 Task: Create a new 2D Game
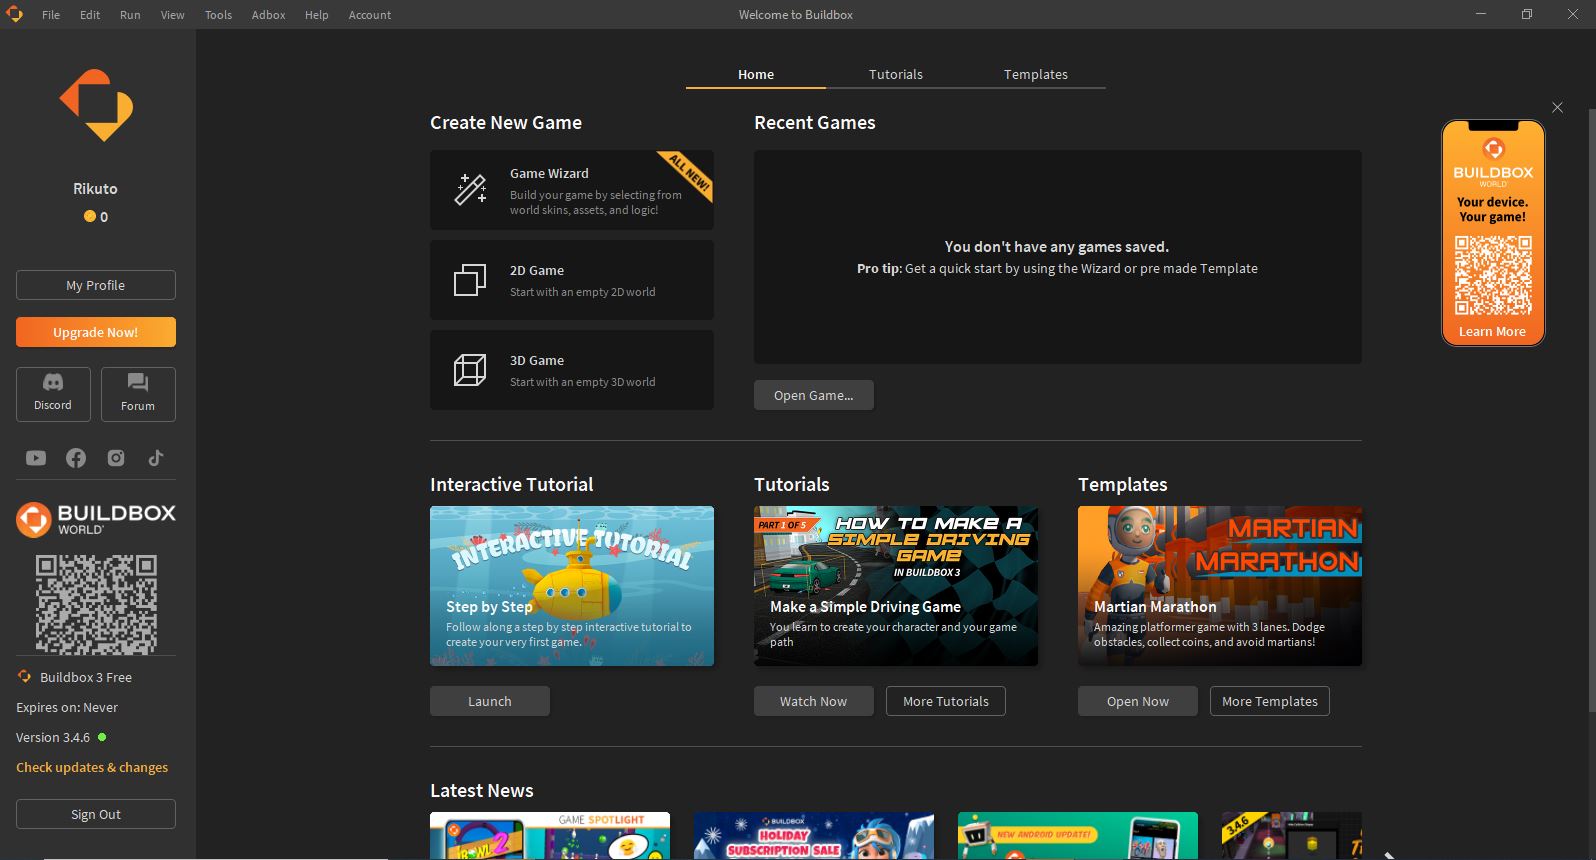click(571, 280)
